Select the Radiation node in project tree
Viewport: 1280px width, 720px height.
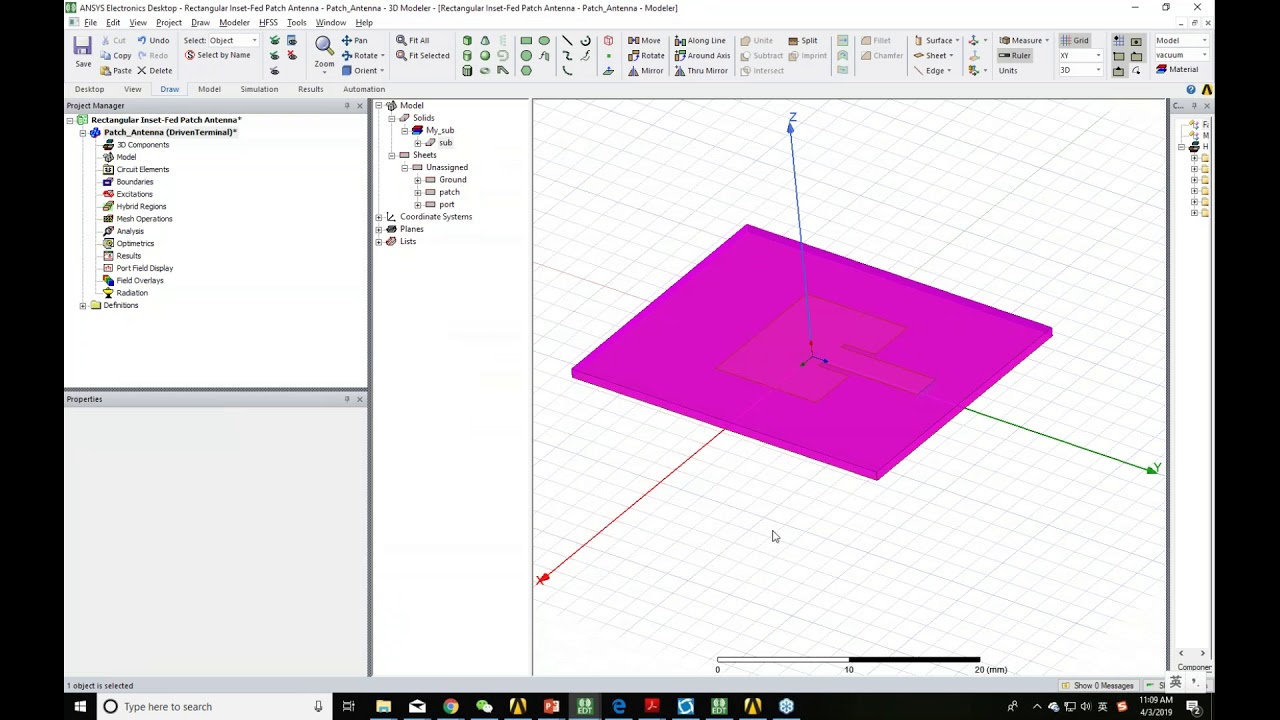(x=131, y=293)
